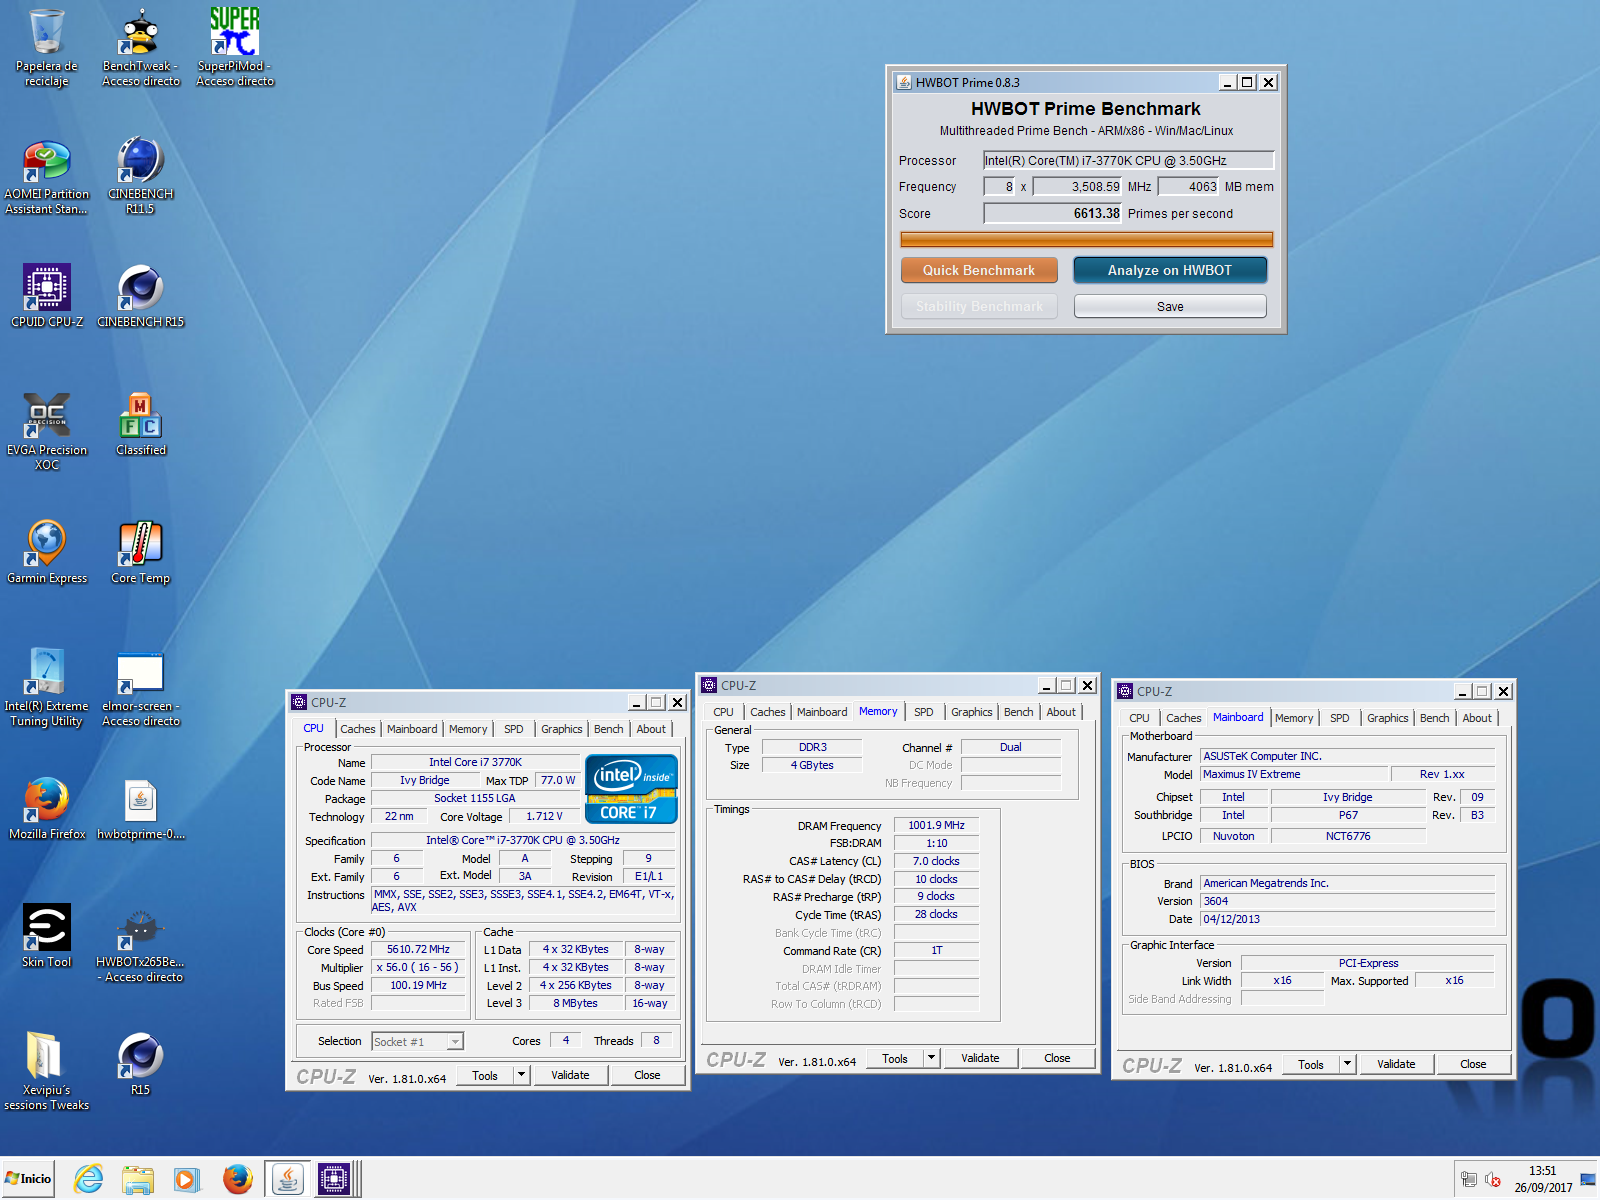Open Papelera de reciclaje desktop icon
Screen dimensions: 1600x1200
tap(46, 47)
